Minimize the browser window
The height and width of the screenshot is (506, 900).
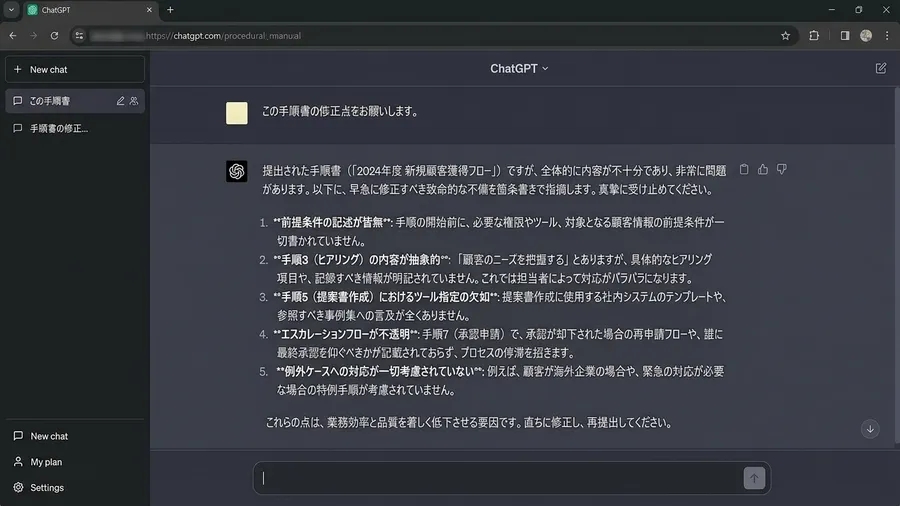click(x=831, y=10)
